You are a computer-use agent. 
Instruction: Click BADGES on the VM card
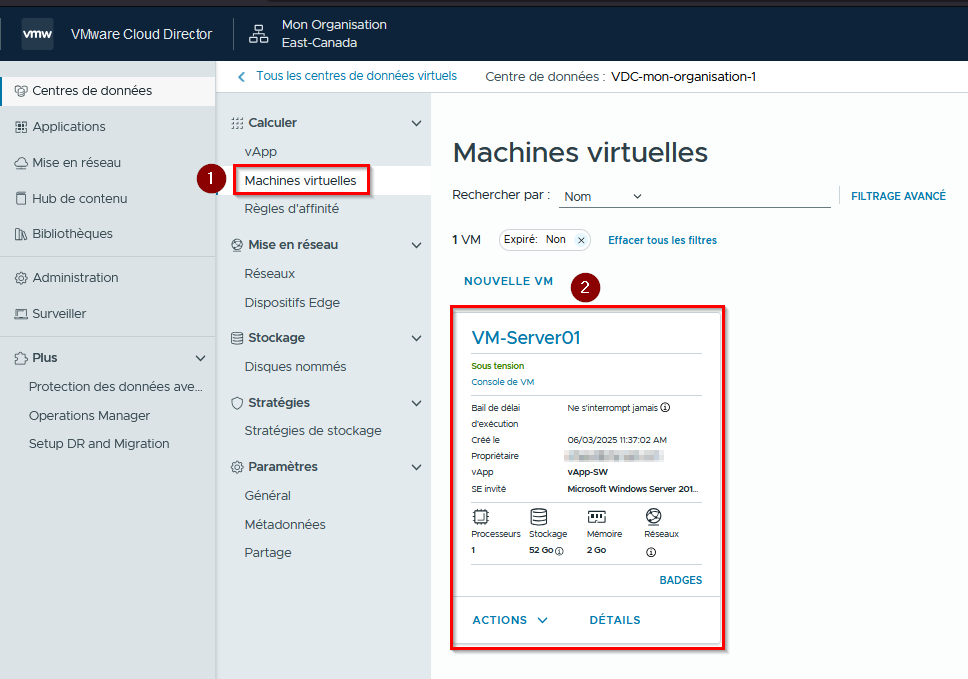[680, 580]
